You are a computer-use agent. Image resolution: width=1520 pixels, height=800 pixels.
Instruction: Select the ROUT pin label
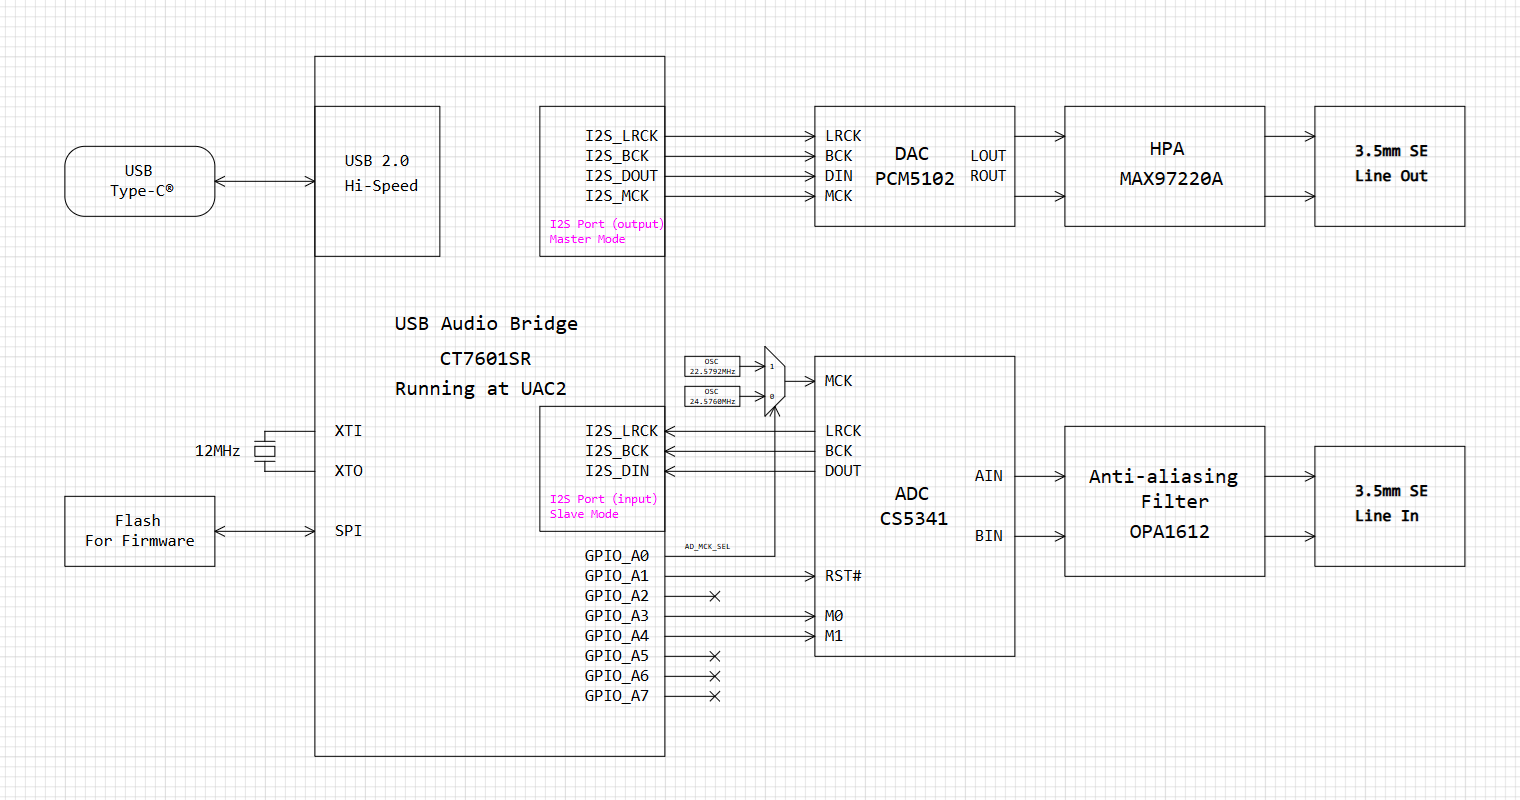[988, 176]
